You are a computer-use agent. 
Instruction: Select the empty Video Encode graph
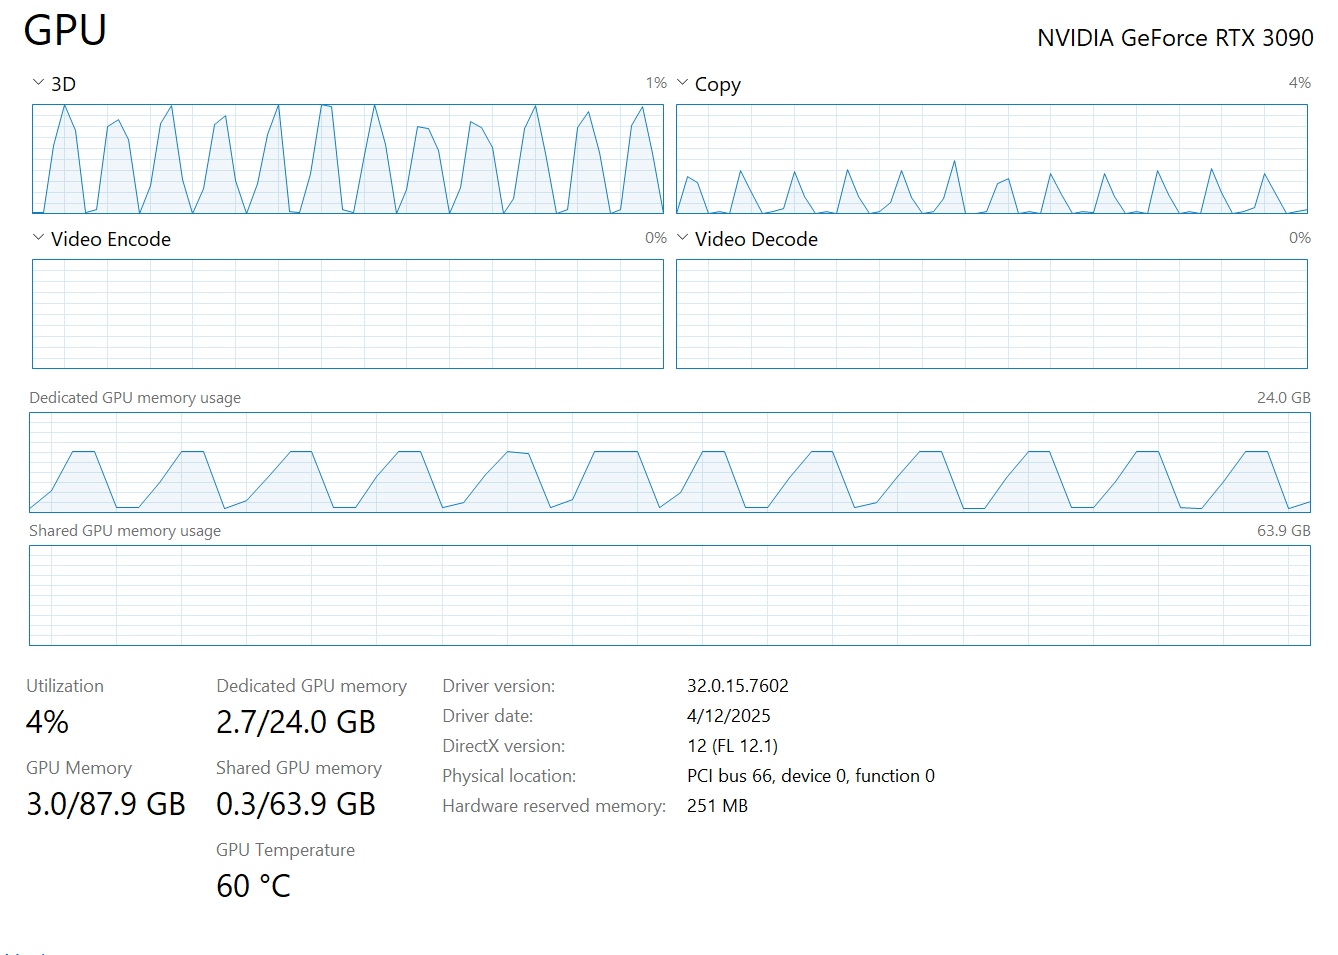pos(347,314)
